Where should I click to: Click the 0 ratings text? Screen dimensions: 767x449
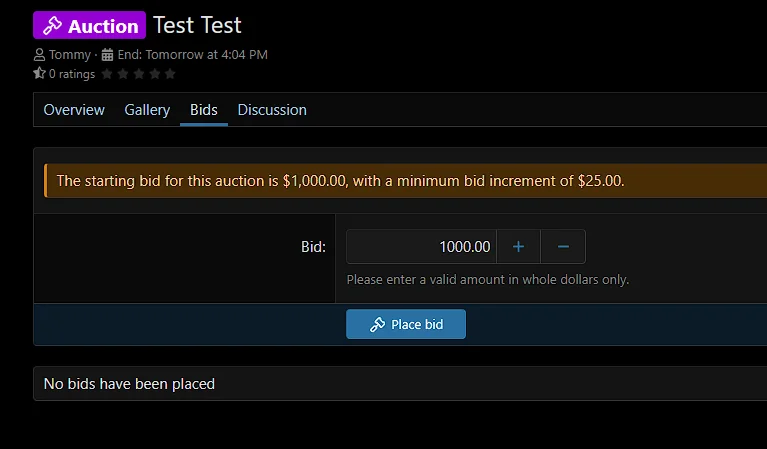[x=72, y=74]
